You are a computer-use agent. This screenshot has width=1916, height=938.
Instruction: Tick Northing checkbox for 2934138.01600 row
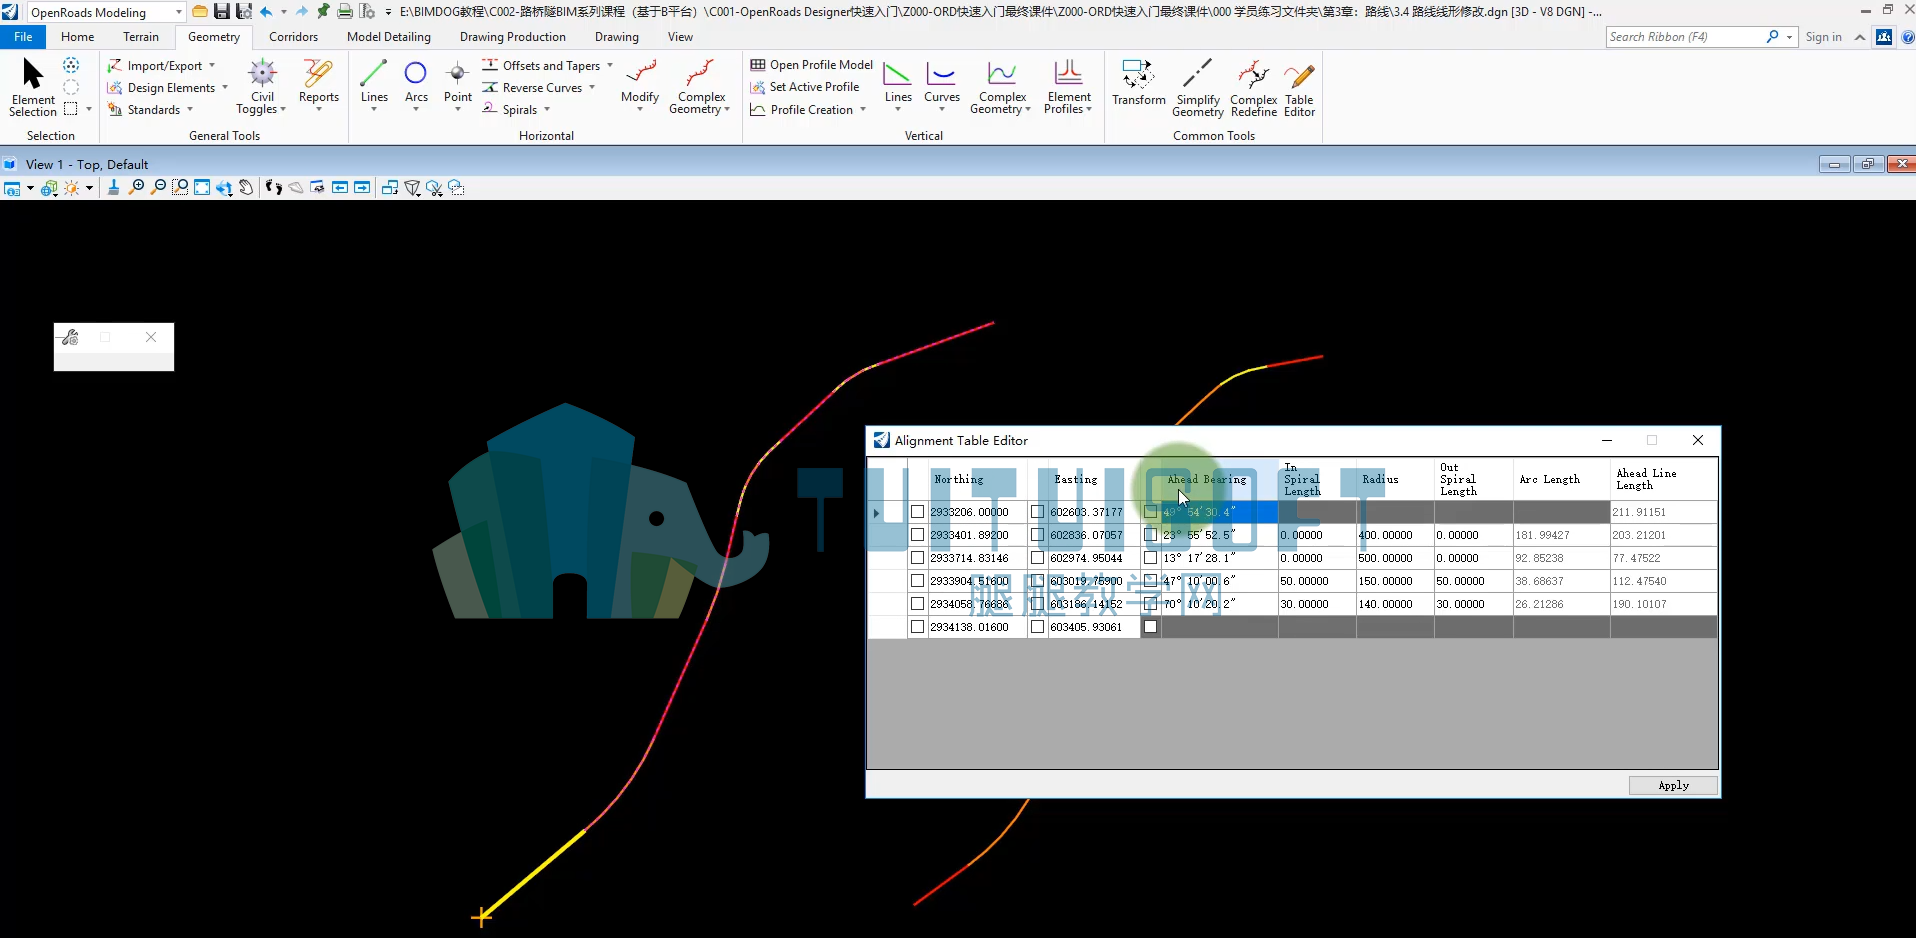917,626
